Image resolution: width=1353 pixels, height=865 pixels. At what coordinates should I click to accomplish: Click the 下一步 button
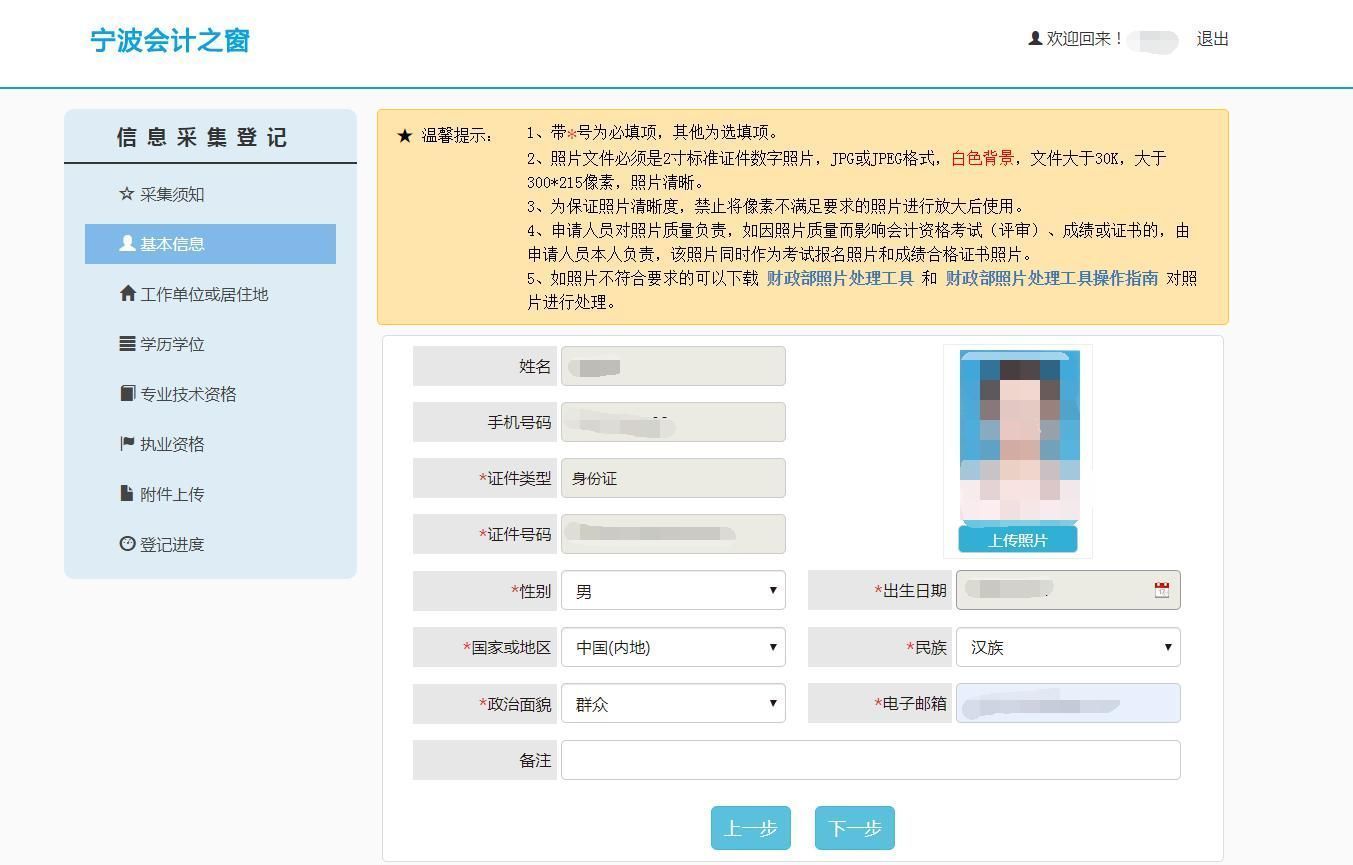[854, 827]
